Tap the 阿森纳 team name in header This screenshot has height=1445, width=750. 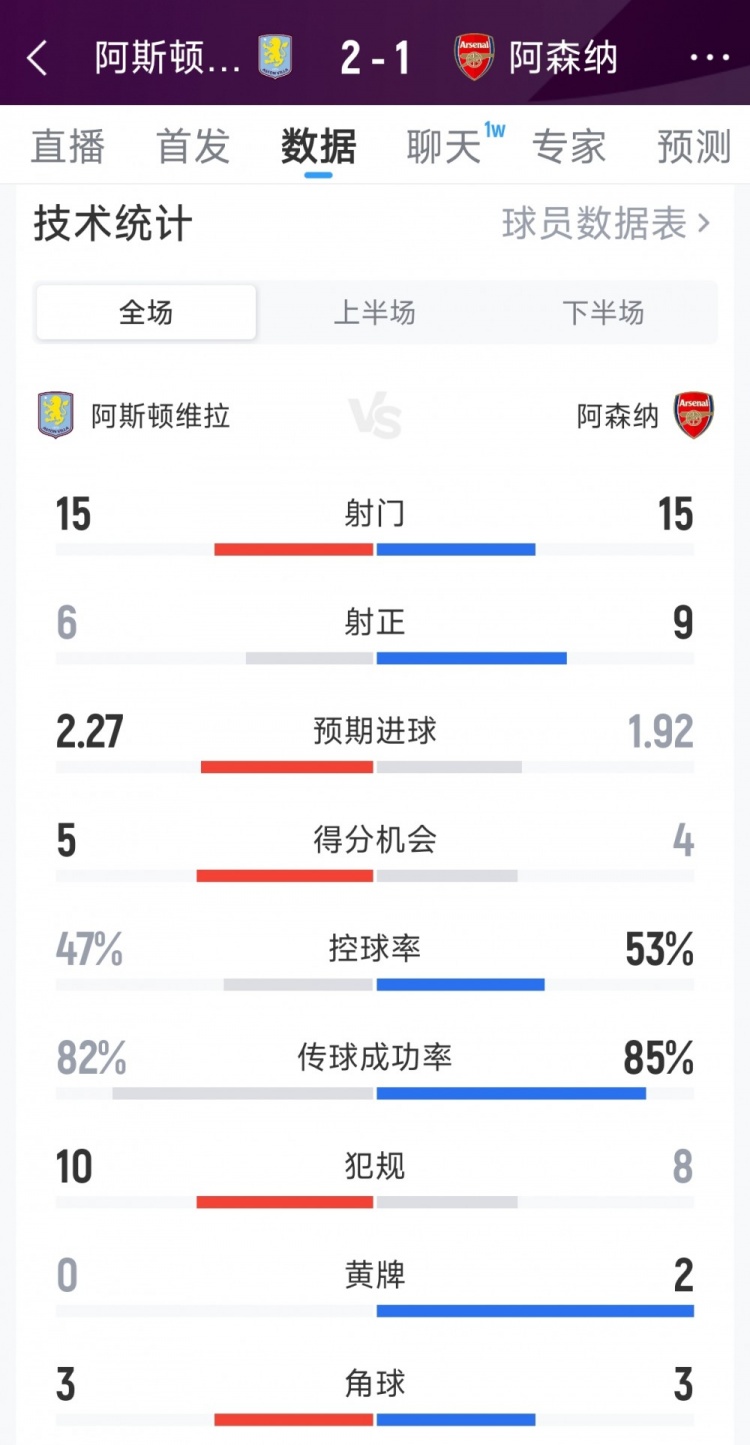[x=563, y=58]
